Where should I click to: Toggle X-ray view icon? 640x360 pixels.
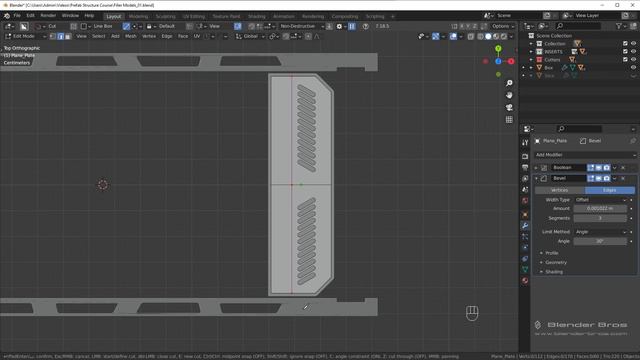coord(471,36)
